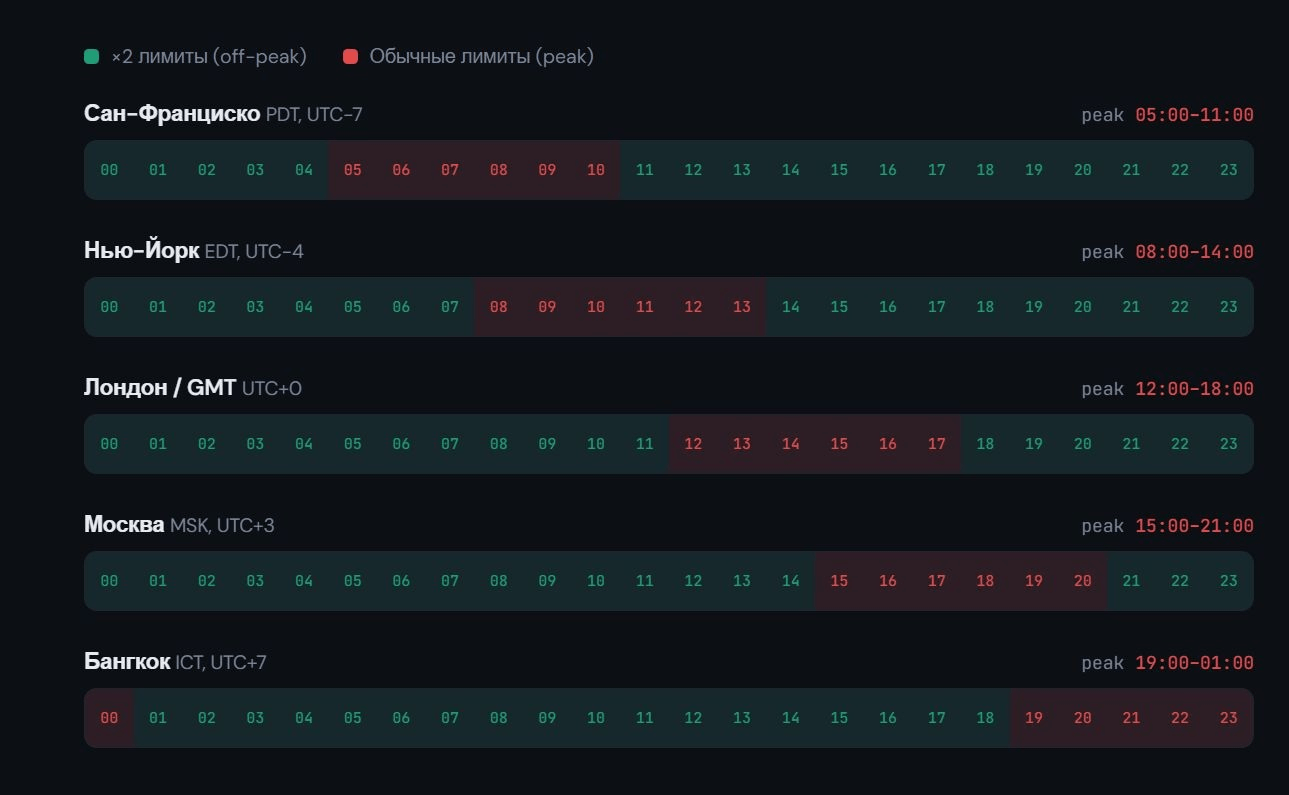
Task: Pick hour 20 in the Москва timeline
Action: pyautogui.click(x=1082, y=581)
